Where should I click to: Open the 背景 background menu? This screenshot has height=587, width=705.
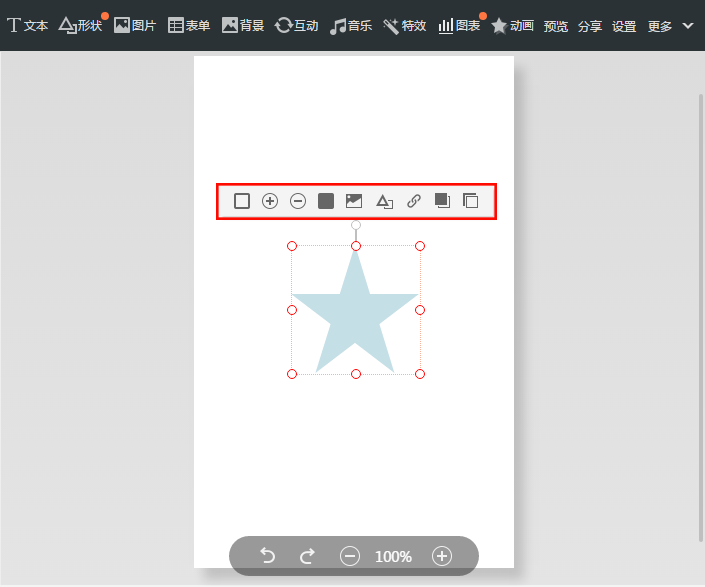243,26
